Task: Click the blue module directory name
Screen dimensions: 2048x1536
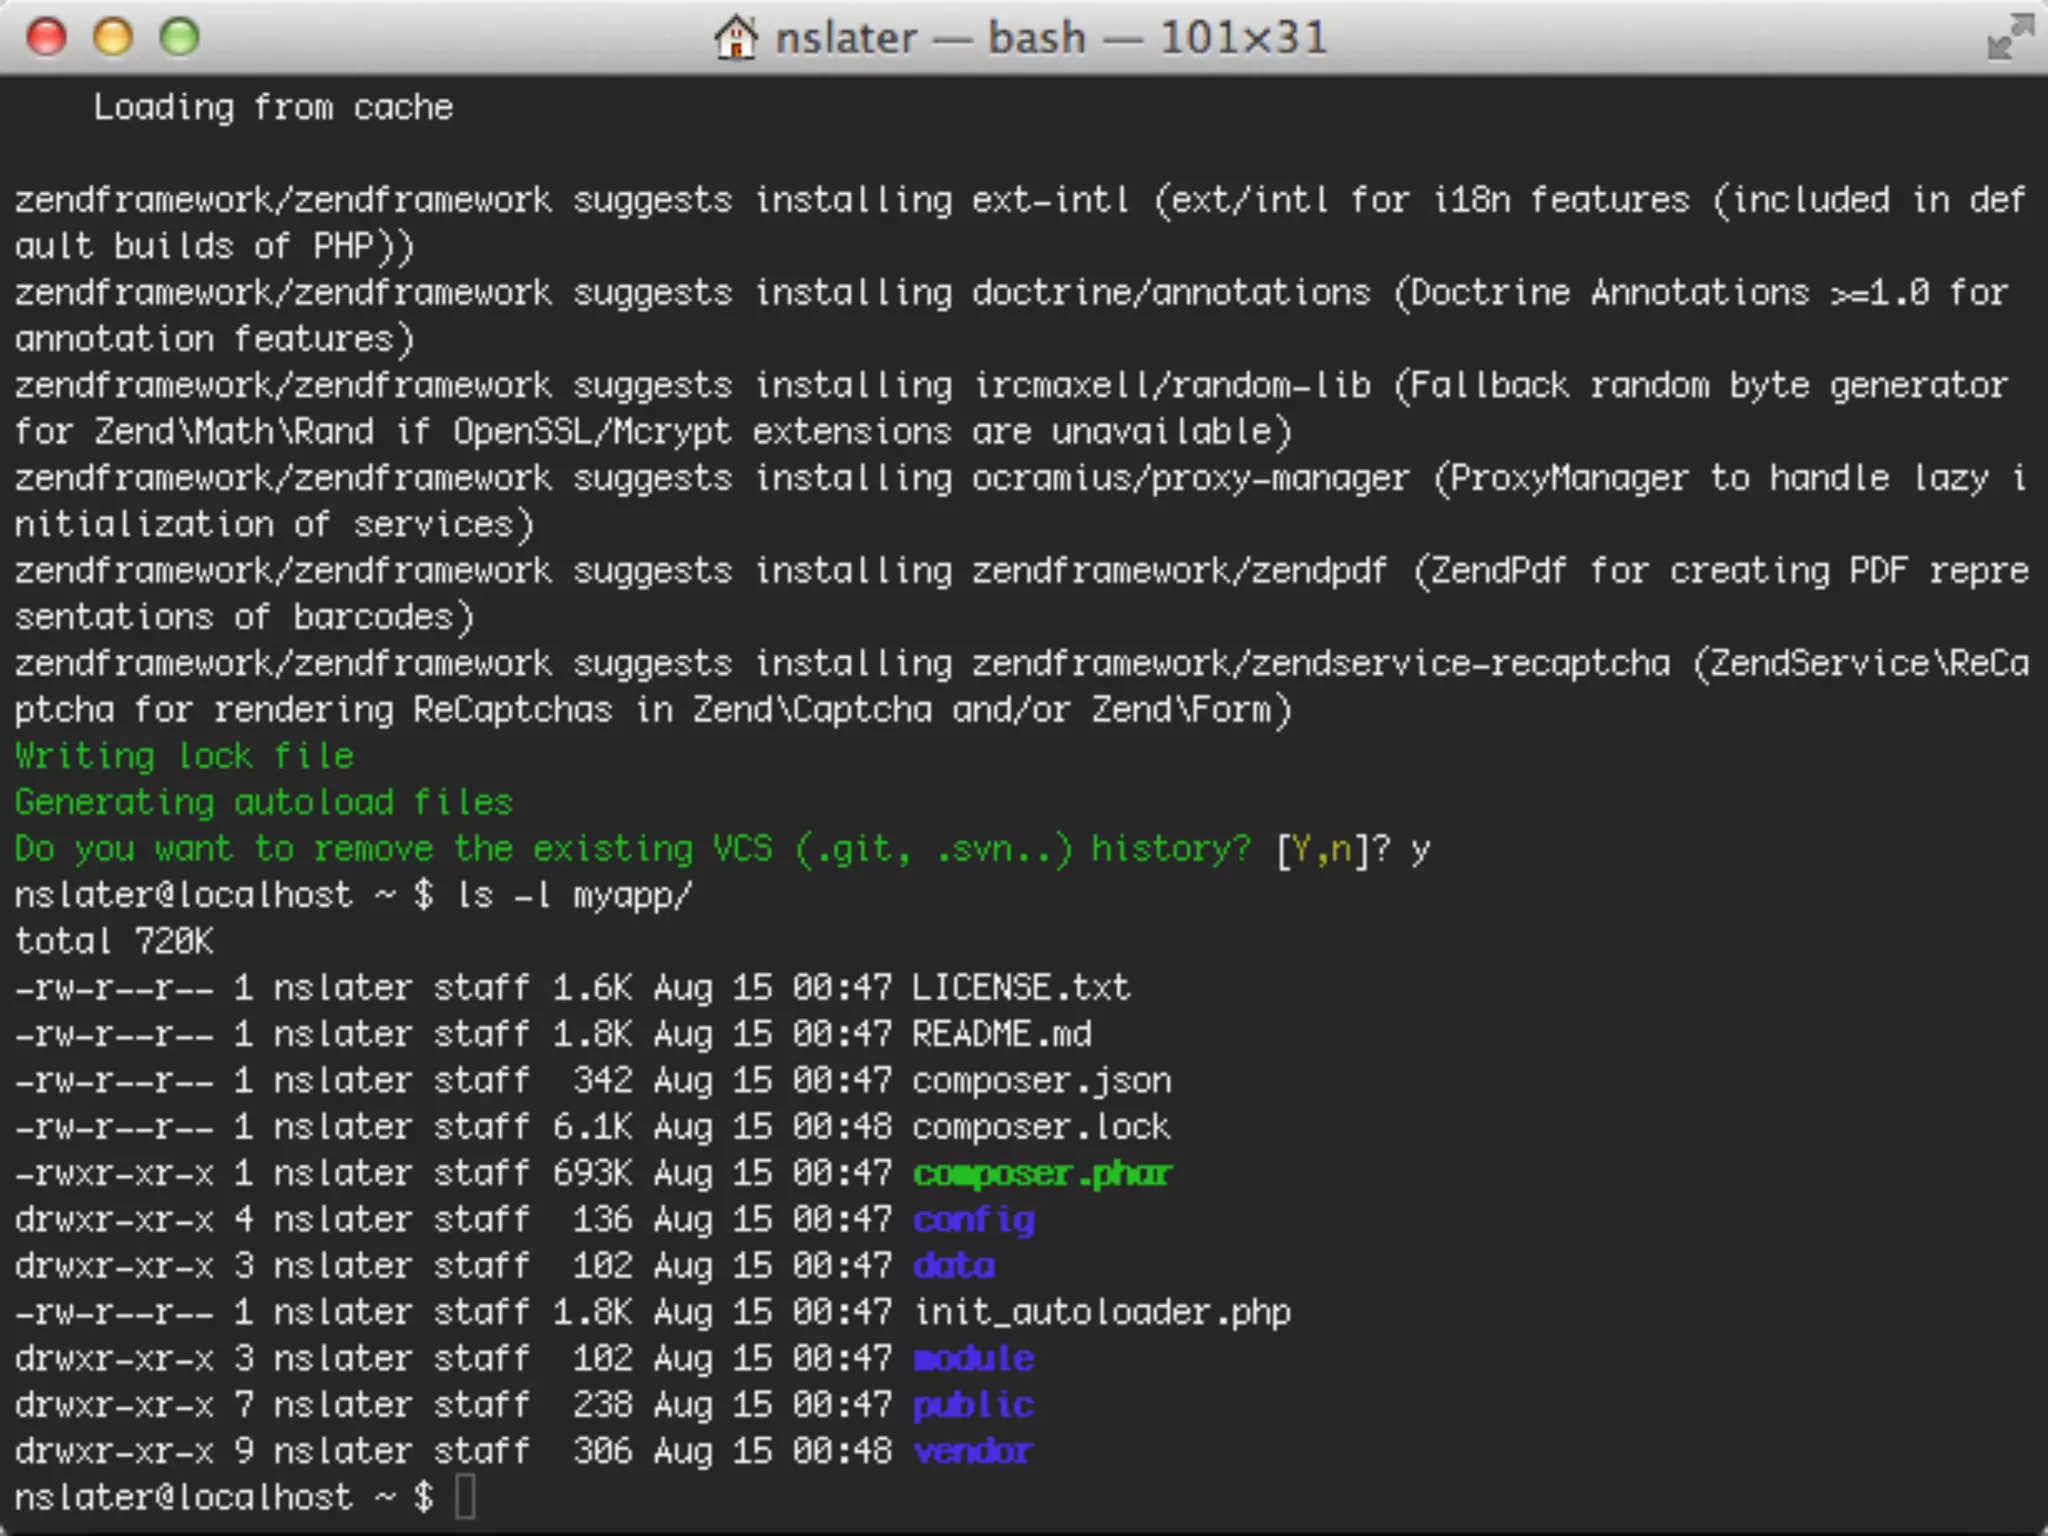Action: pos(973,1359)
